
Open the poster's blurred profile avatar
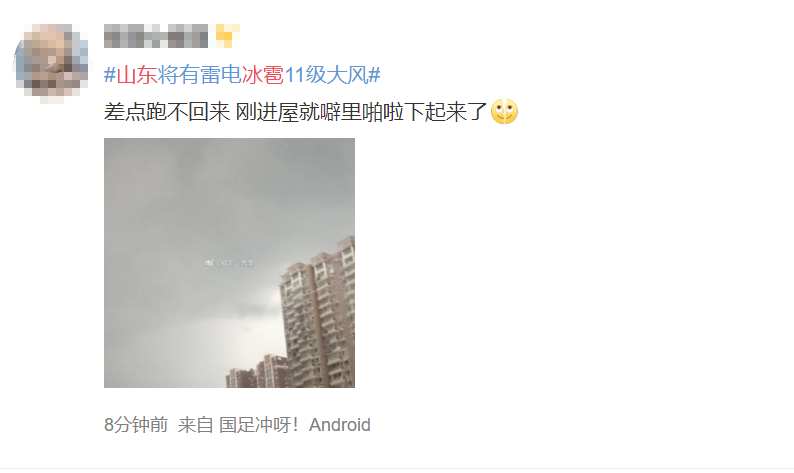(x=51, y=61)
